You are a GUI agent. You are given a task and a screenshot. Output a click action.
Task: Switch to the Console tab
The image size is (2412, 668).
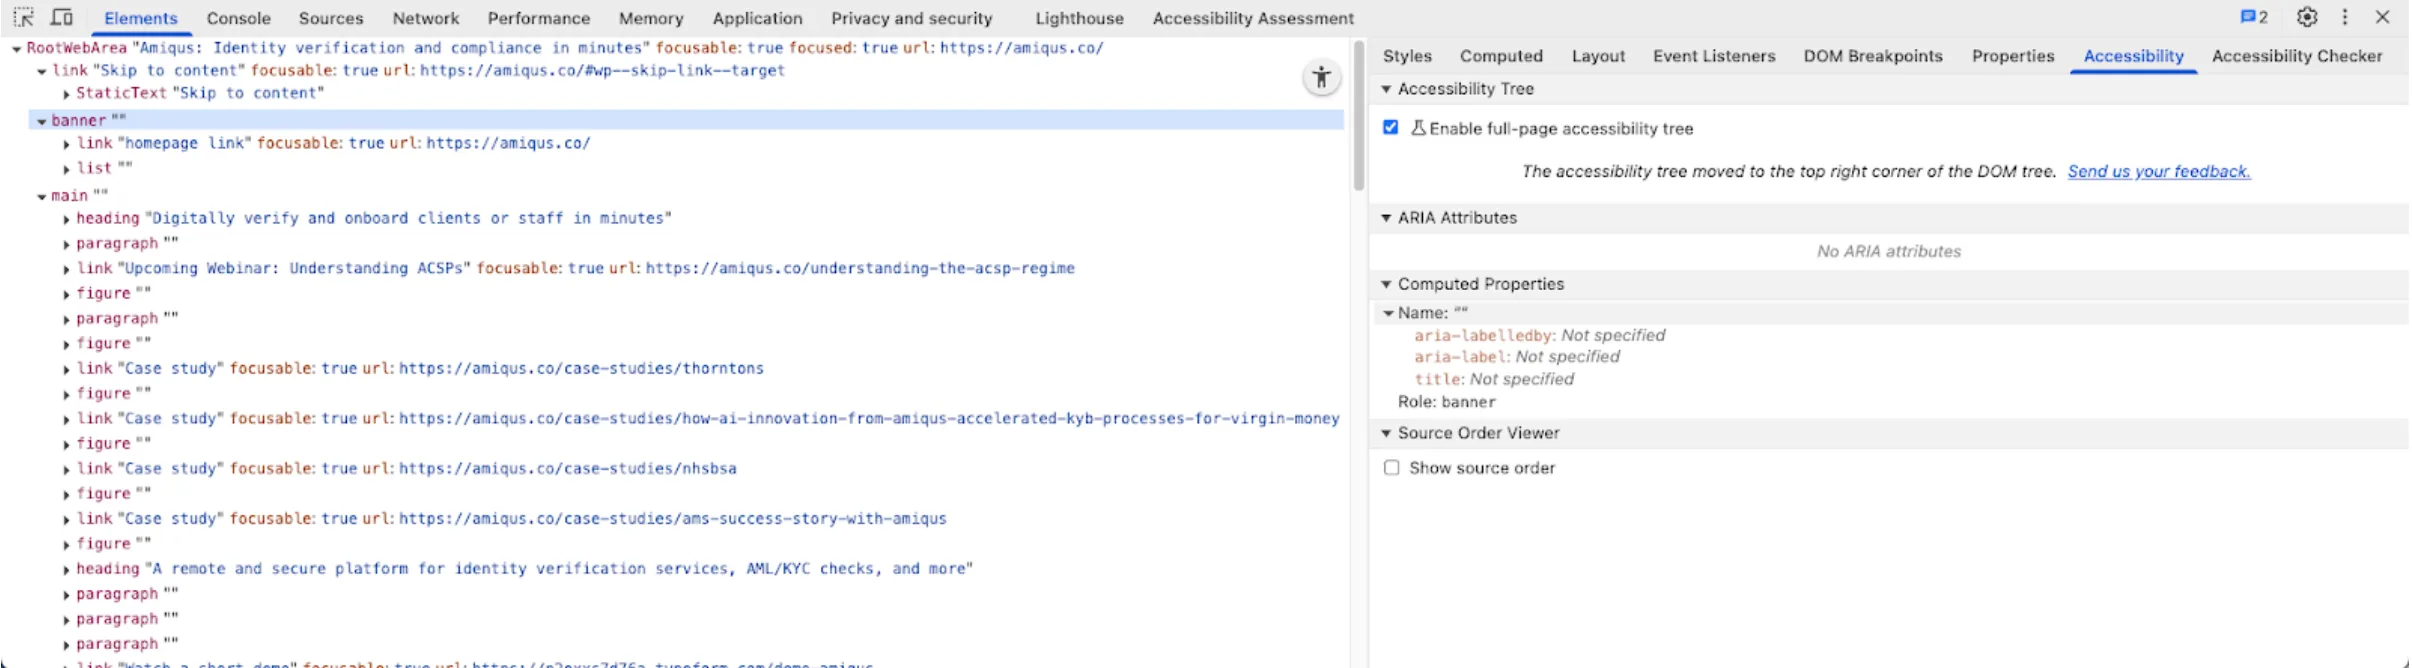click(x=238, y=18)
